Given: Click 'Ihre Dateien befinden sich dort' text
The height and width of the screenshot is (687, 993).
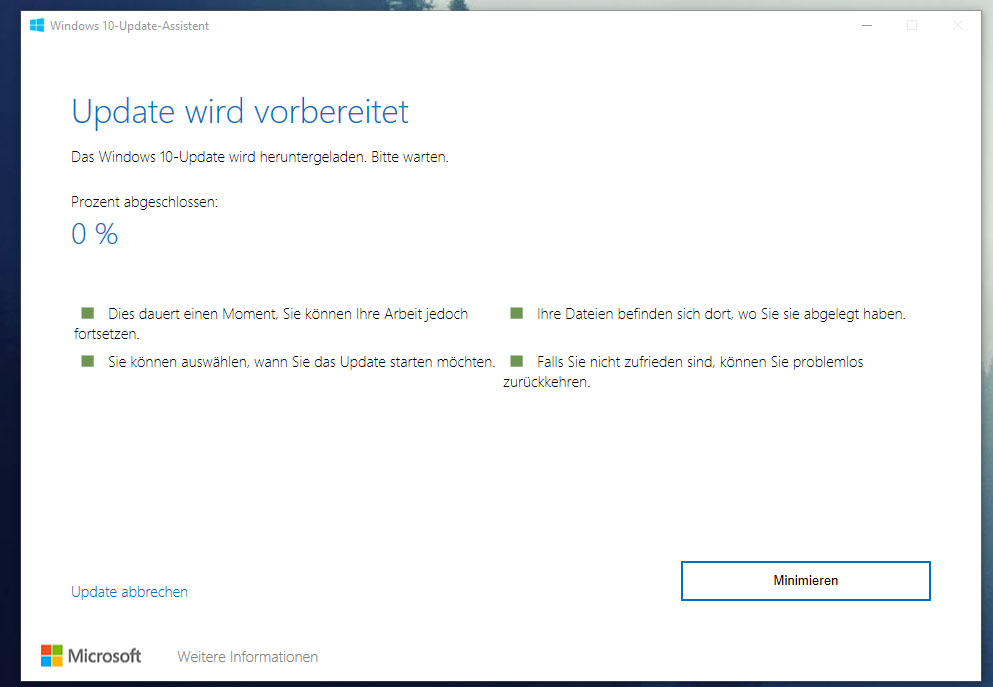Looking at the screenshot, I should pyautogui.click(x=634, y=314).
